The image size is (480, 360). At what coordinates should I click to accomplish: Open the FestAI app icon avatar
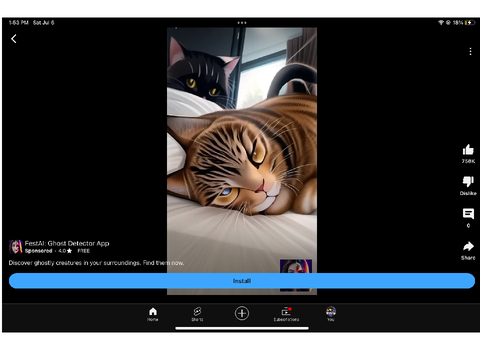[15, 247]
